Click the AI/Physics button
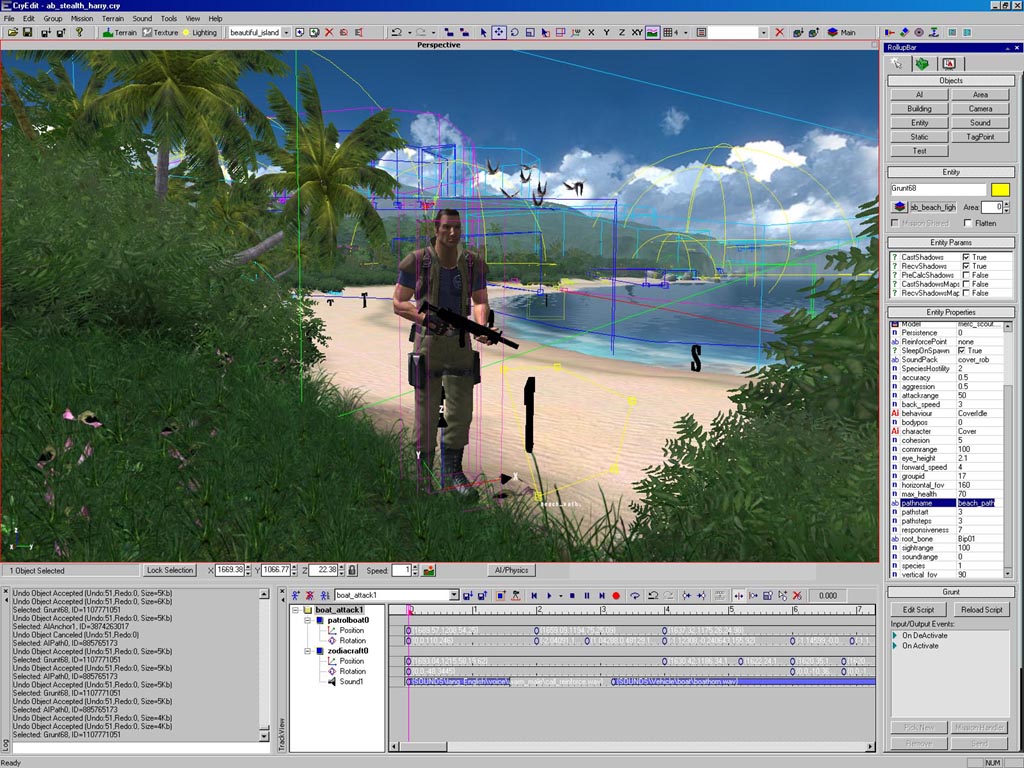1024x768 pixels. coord(512,570)
